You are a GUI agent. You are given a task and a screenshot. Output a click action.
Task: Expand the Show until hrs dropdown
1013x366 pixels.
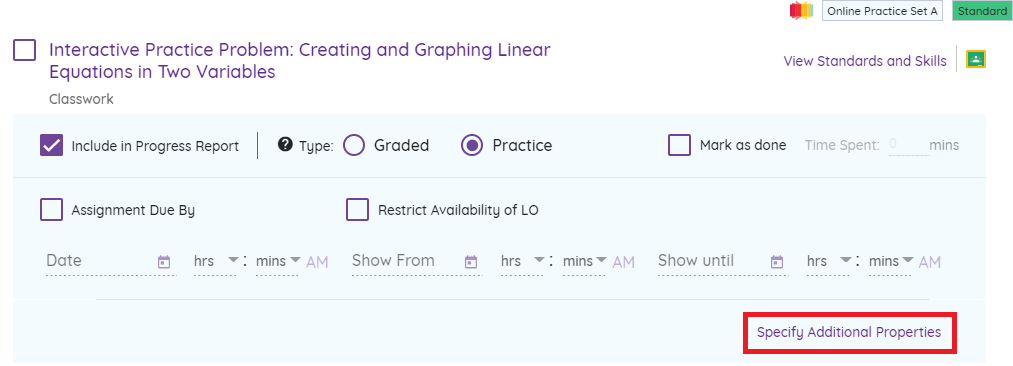(x=828, y=261)
